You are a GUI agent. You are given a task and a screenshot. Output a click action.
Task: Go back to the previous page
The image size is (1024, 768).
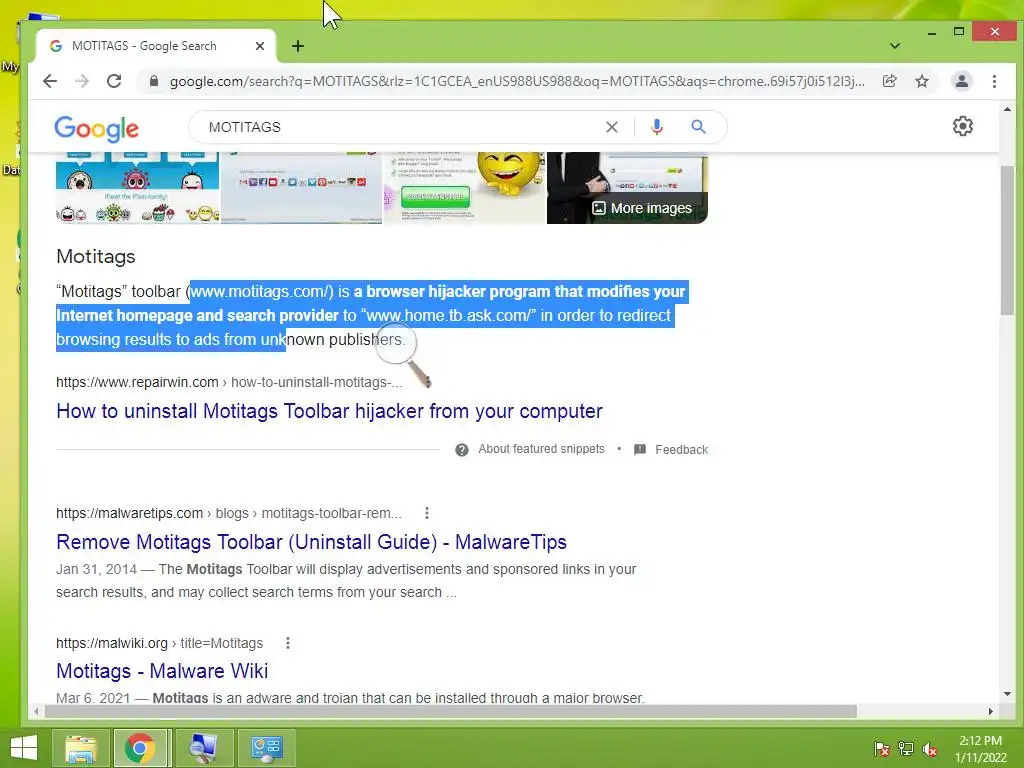[50, 81]
